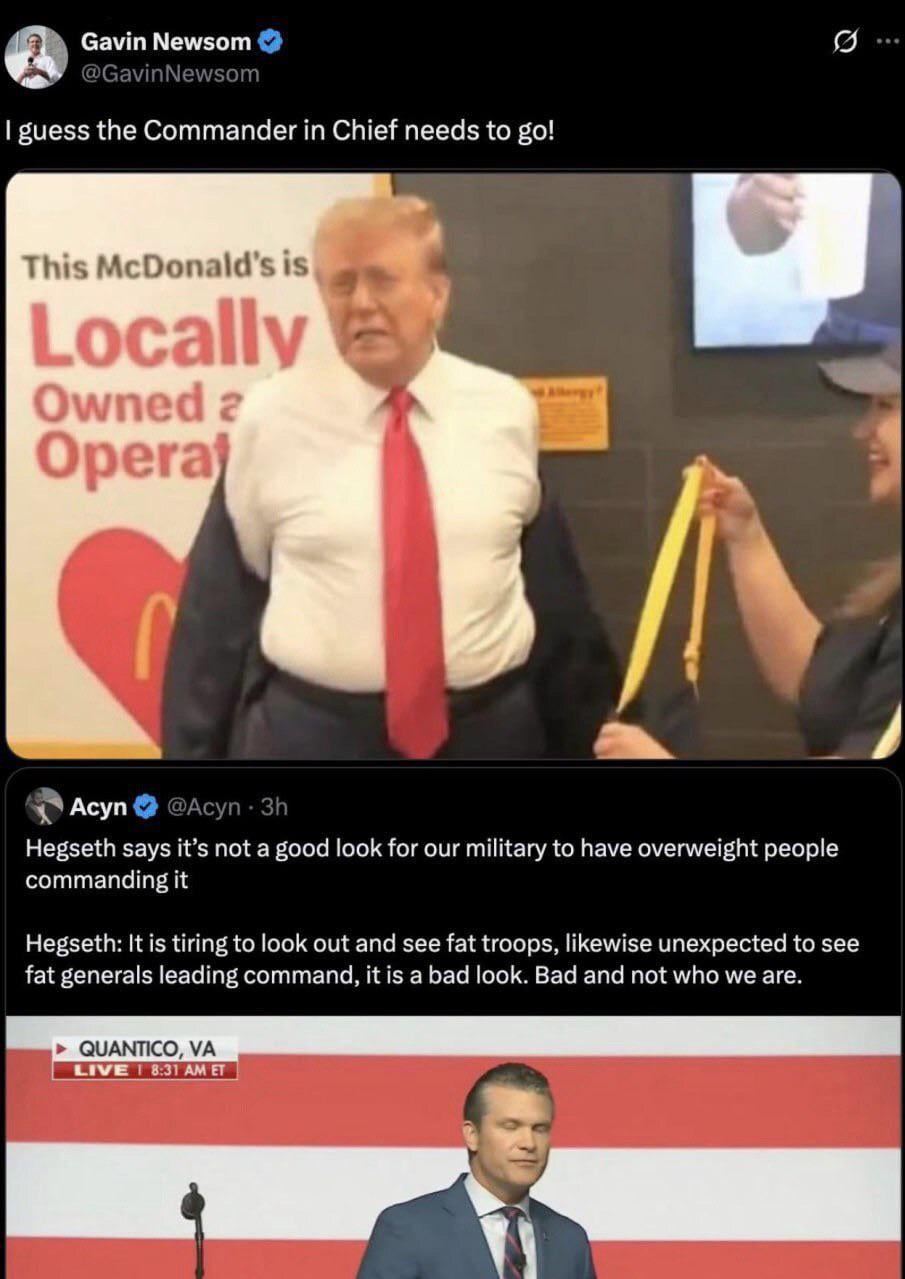Open the McDonald's photo in the tweet
Viewport: 905px width, 1279px height.
coord(453,465)
